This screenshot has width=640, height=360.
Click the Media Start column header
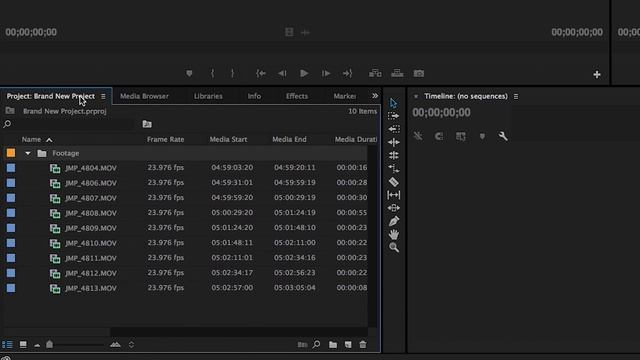[228, 140]
